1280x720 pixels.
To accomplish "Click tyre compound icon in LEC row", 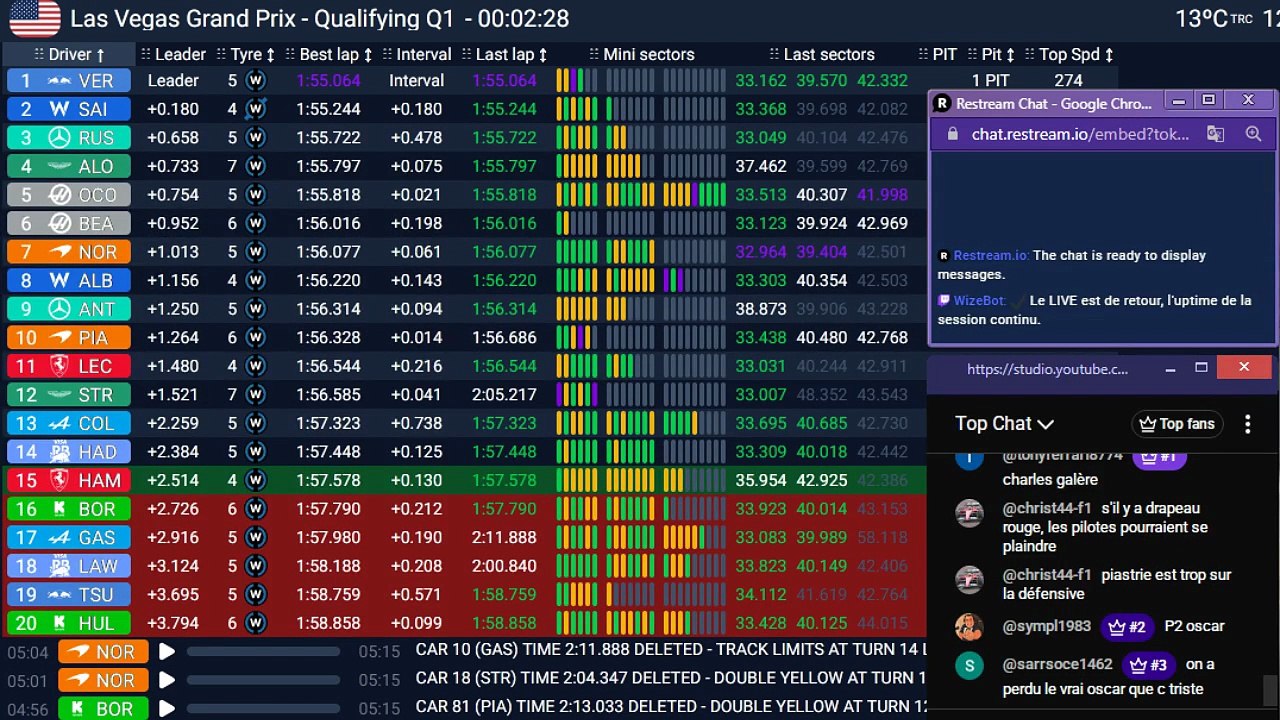I will click(256, 366).
